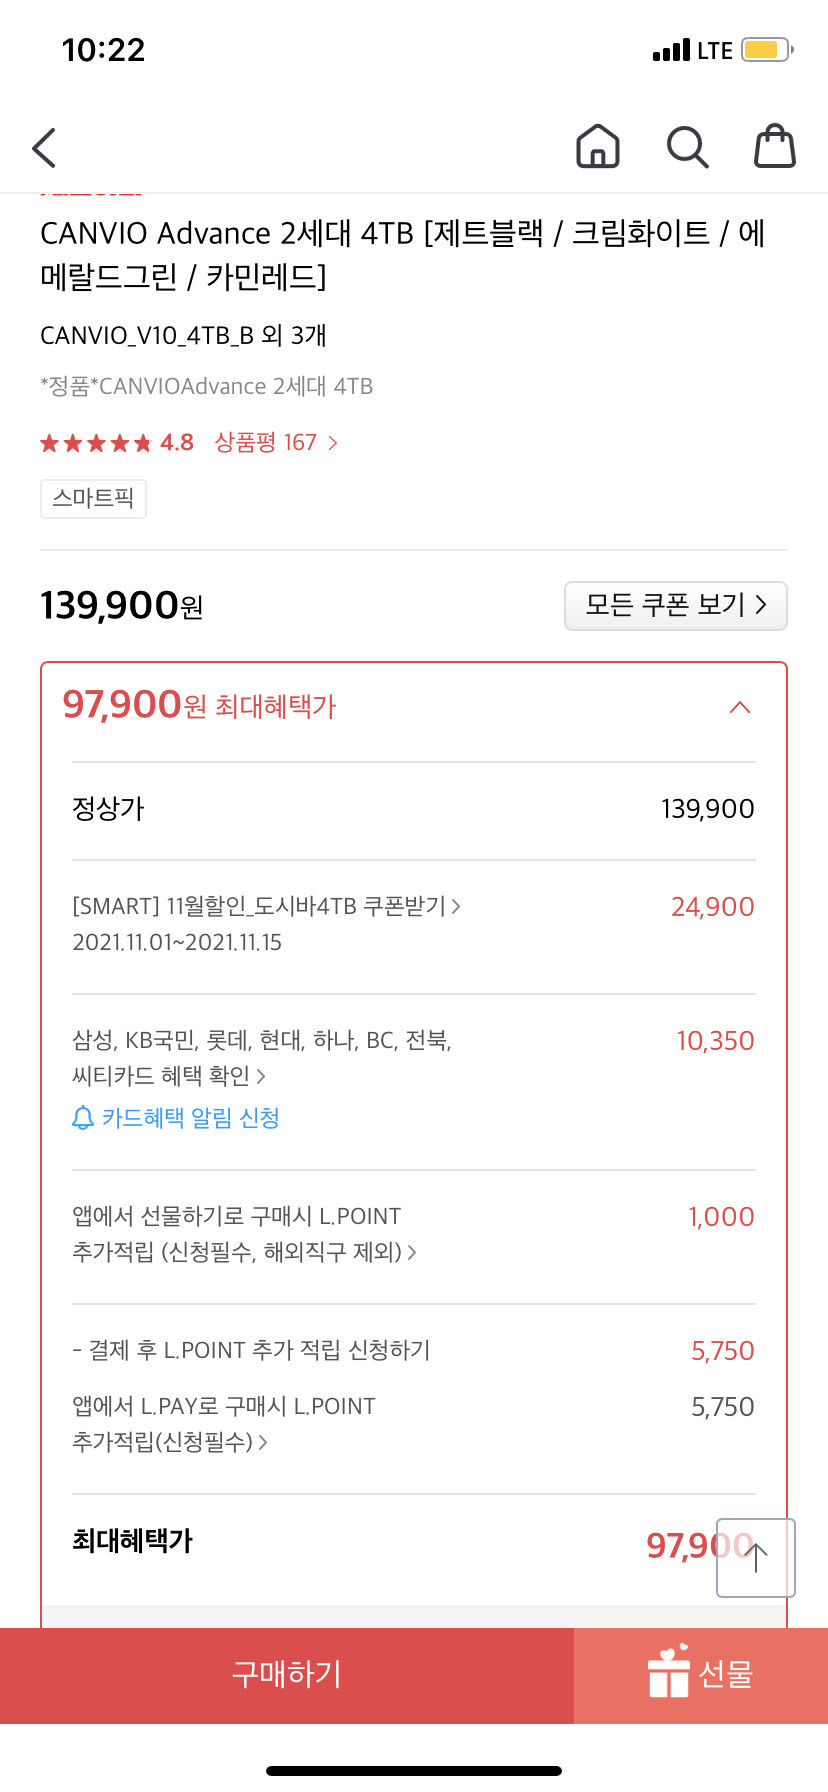Check 씨티카드 혜택 확인 details
This screenshot has height=1792, width=828.
coord(169,1076)
